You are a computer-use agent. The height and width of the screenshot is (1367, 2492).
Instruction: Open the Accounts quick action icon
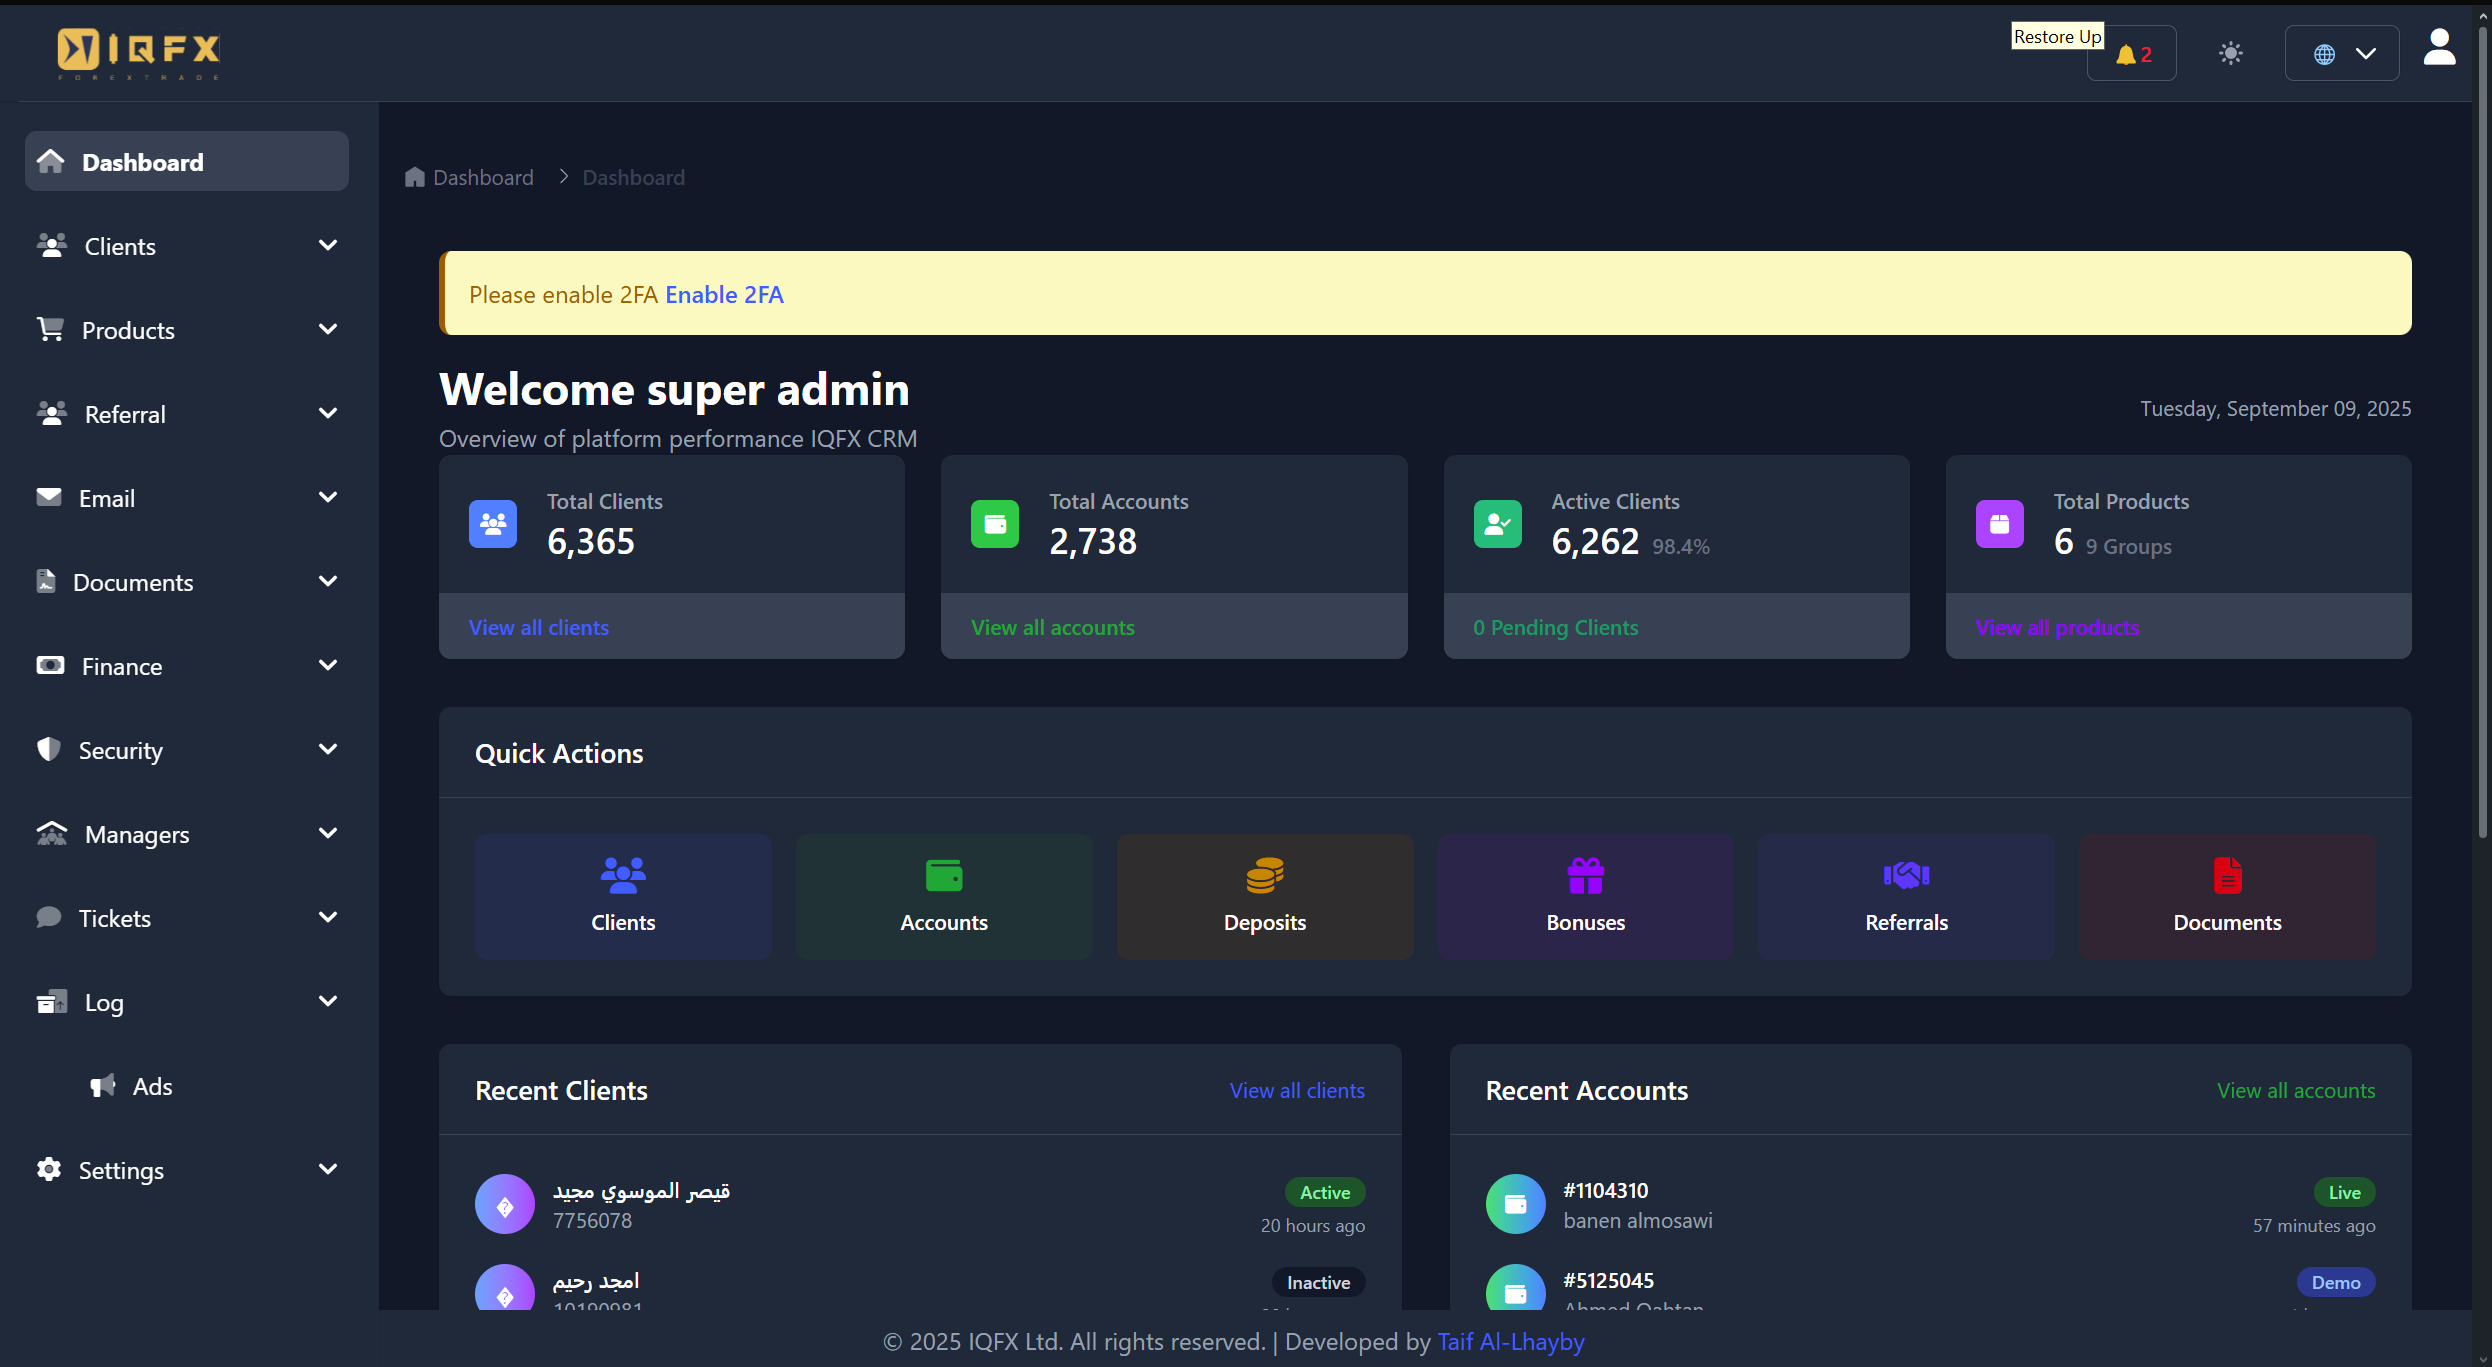[x=943, y=873]
